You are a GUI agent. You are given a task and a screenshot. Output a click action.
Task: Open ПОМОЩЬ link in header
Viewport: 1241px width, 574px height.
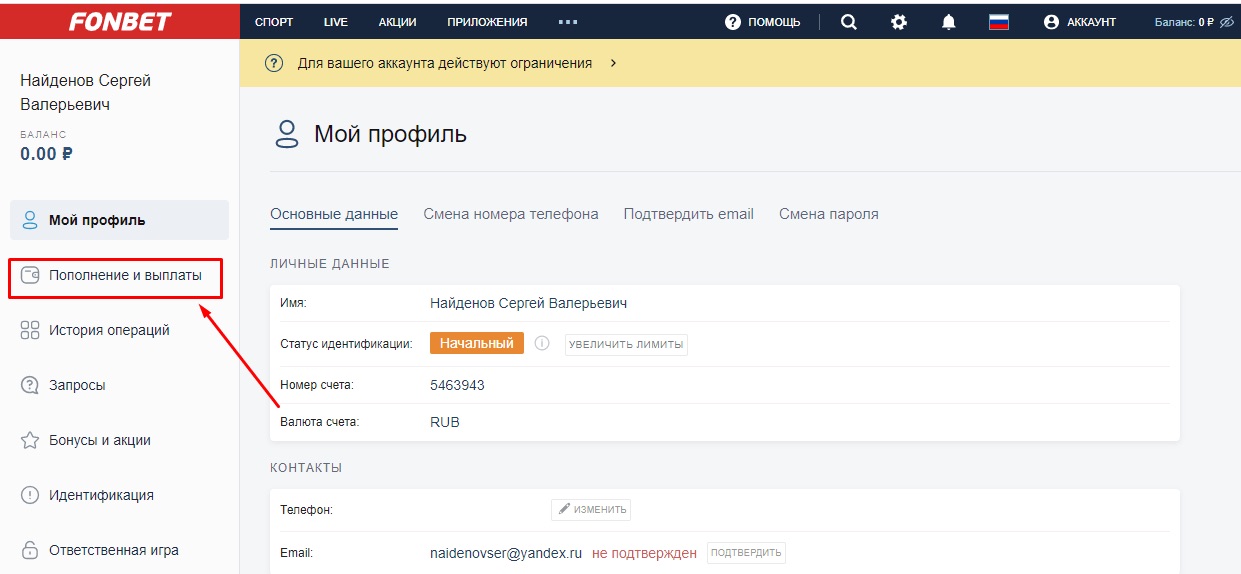point(774,22)
